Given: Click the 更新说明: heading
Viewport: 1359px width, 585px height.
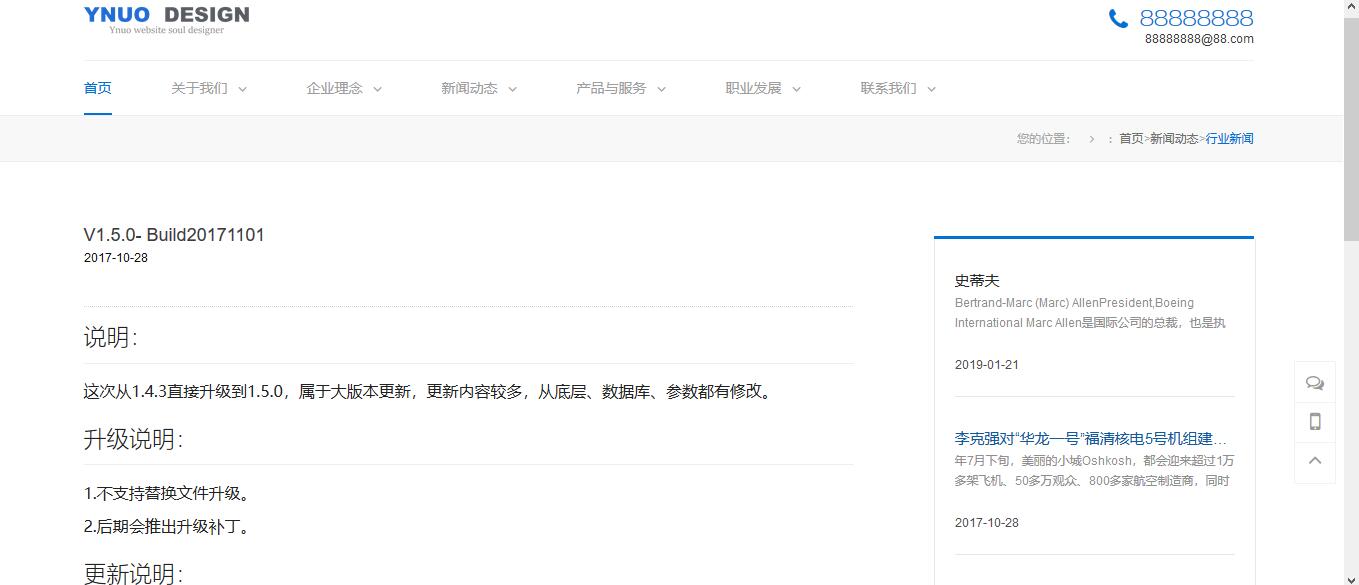Looking at the screenshot, I should [x=134, y=573].
